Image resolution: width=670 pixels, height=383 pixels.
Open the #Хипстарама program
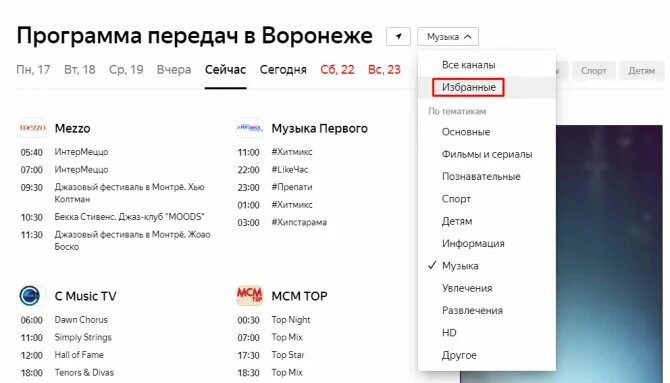[299, 222]
